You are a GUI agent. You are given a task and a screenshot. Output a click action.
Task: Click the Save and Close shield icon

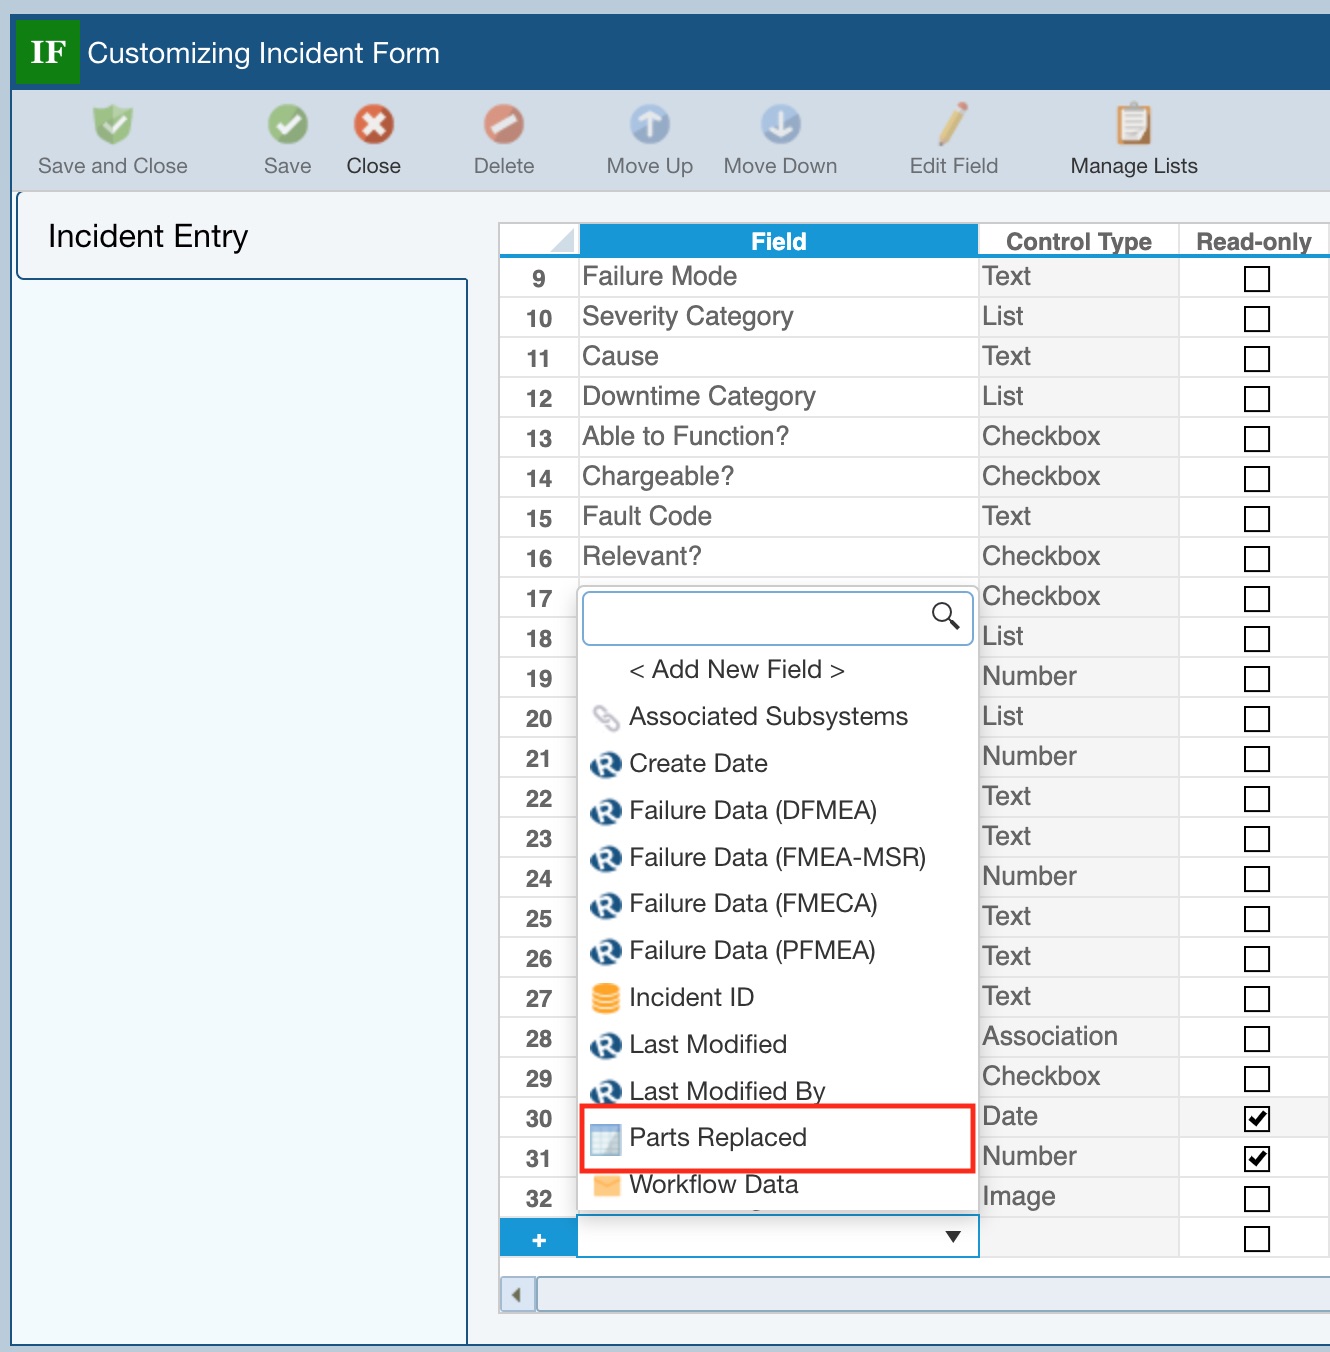tap(112, 125)
